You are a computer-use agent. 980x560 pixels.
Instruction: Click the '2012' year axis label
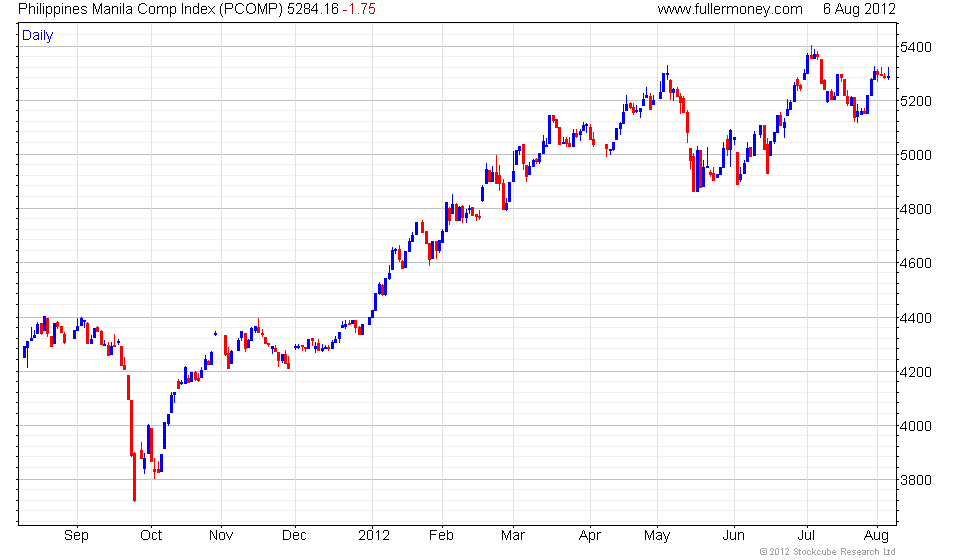click(x=374, y=536)
